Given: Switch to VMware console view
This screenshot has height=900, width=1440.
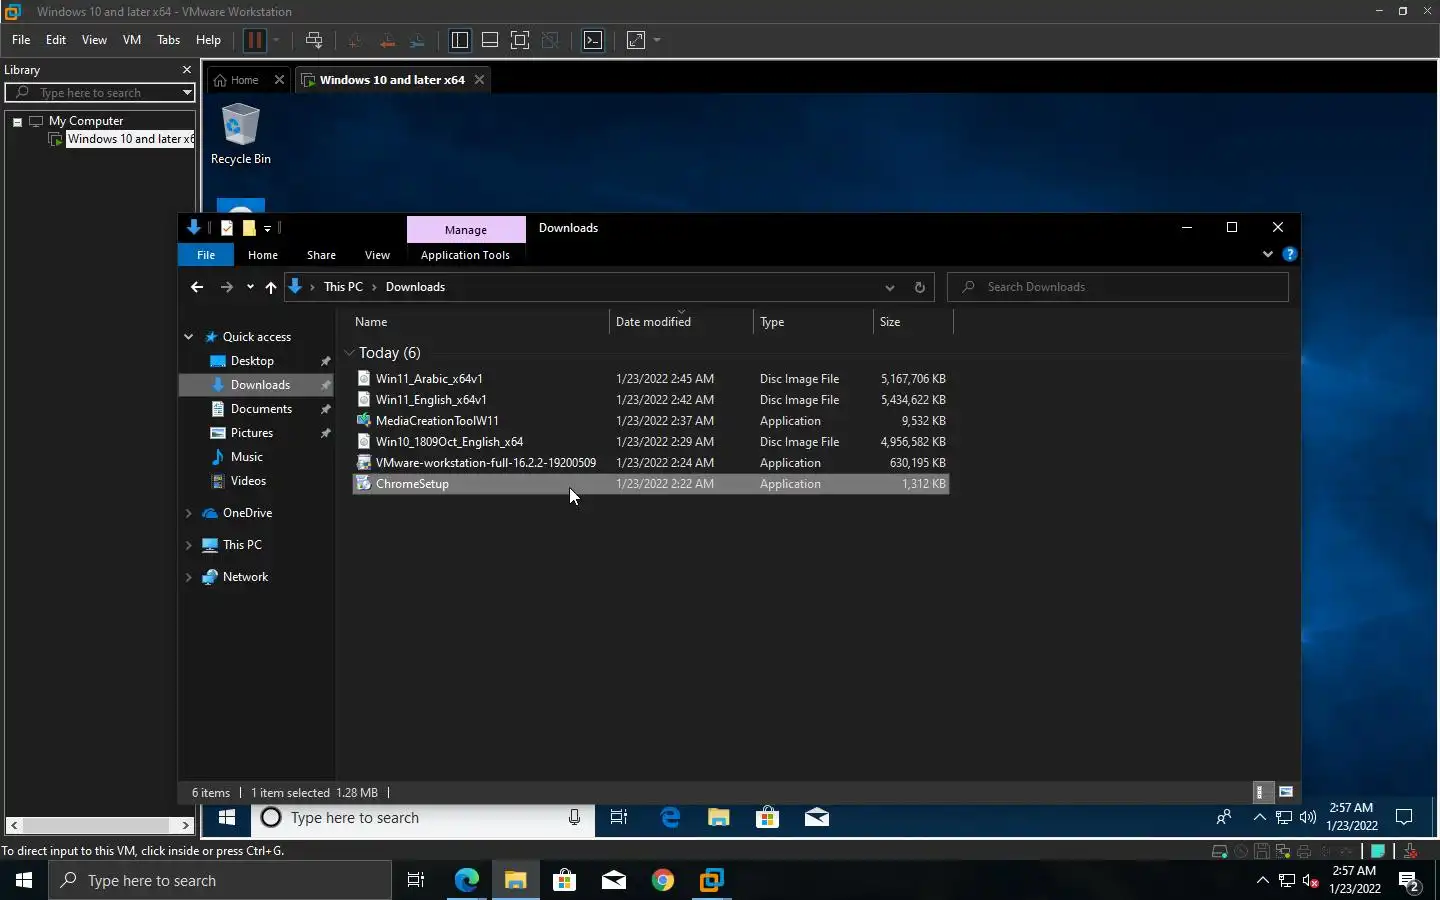Looking at the screenshot, I should click(x=593, y=40).
